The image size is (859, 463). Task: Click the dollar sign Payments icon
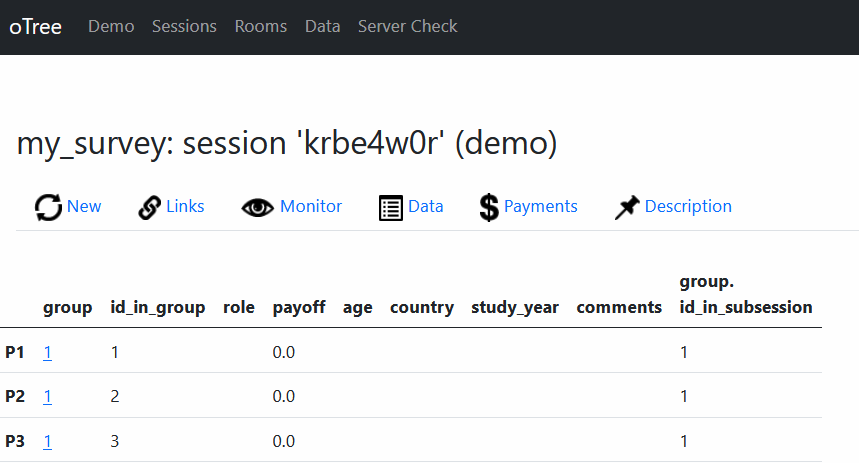[x=489, y=207]
